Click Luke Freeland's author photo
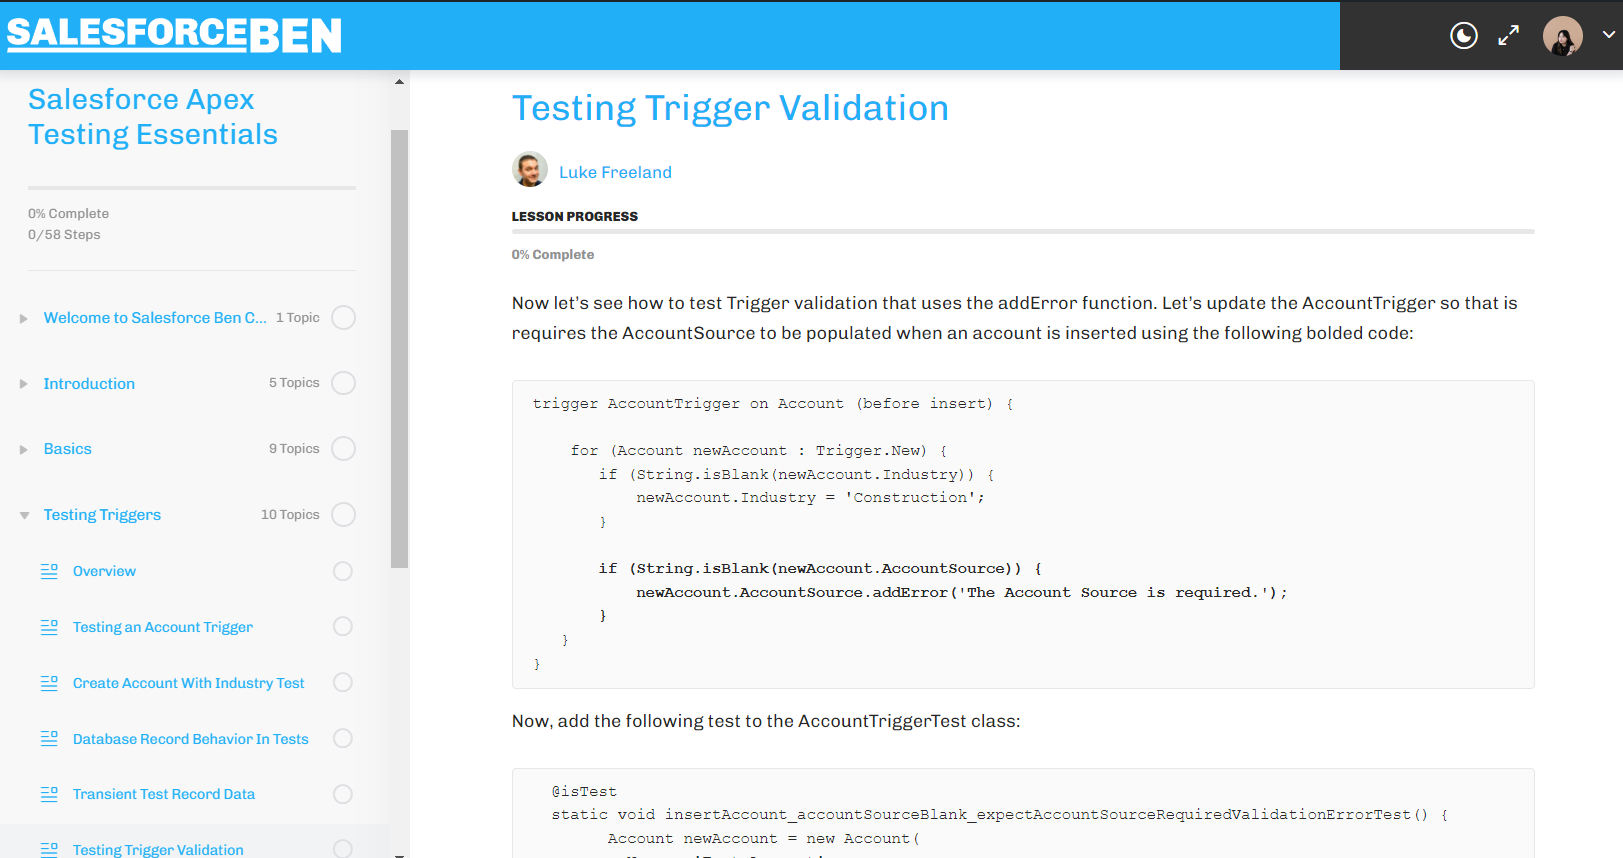The image size is (1623, 858). click(x=530, y=170)
